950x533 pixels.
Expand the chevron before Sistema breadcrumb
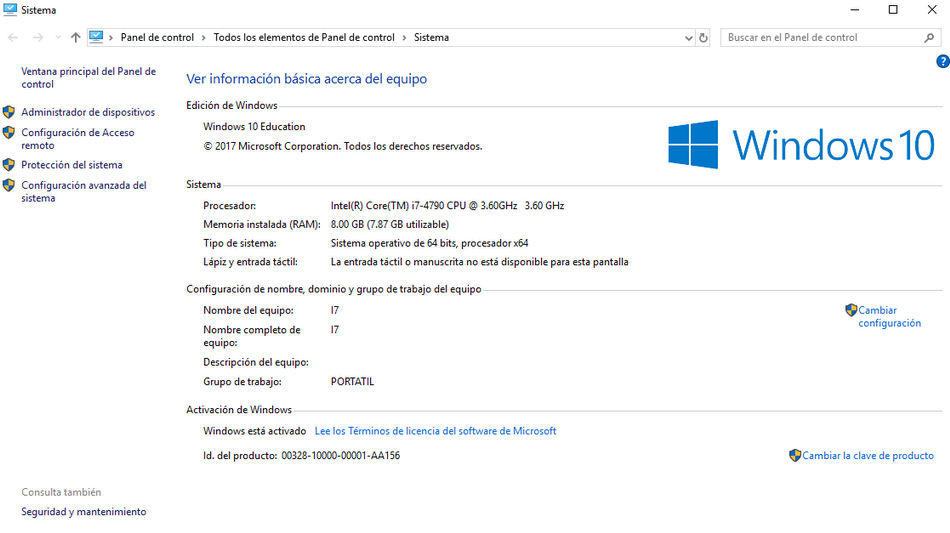tap(405, 38)
